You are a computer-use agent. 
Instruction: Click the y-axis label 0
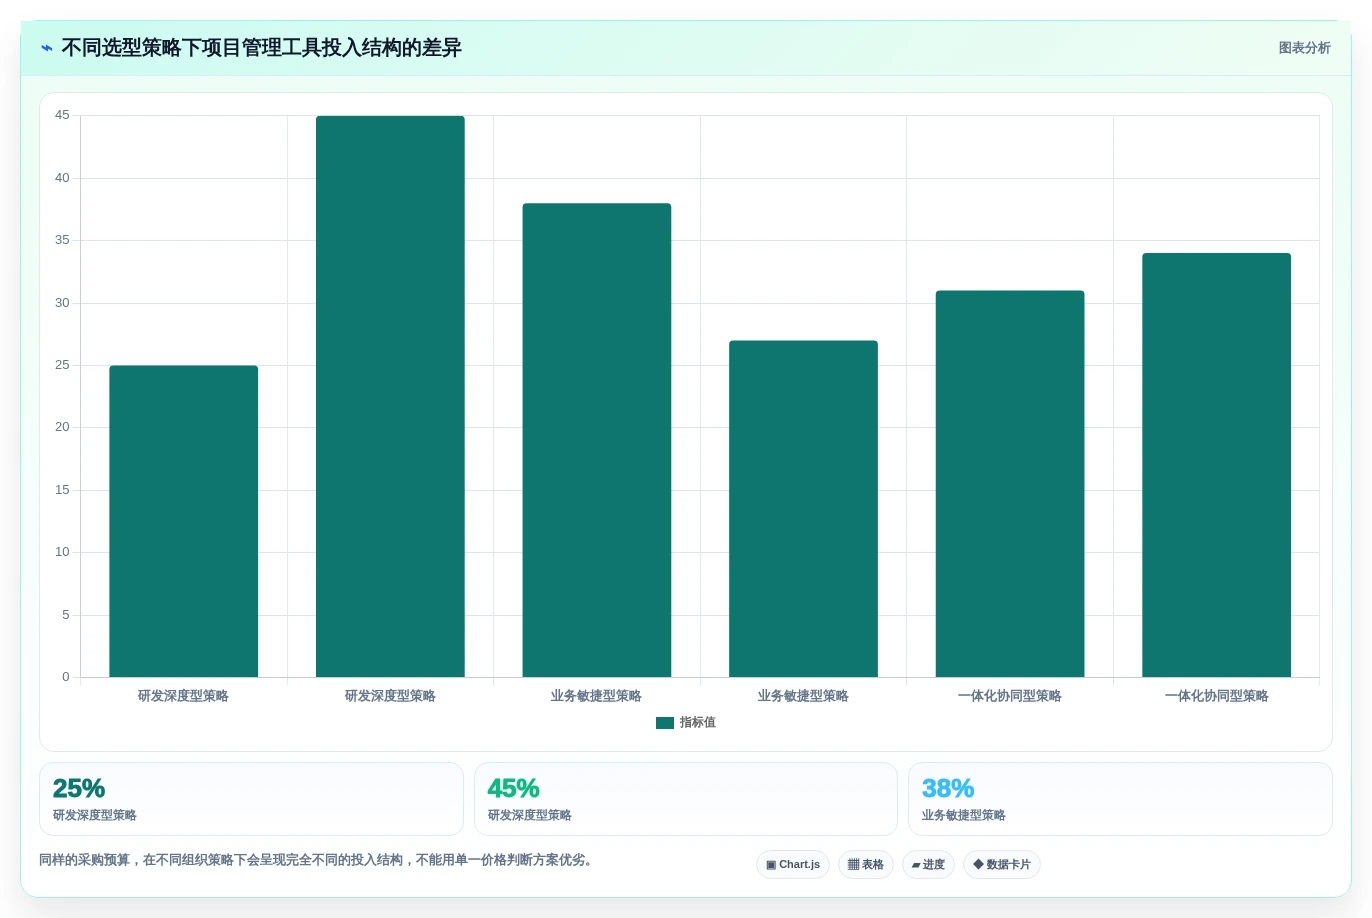[66, 677]
